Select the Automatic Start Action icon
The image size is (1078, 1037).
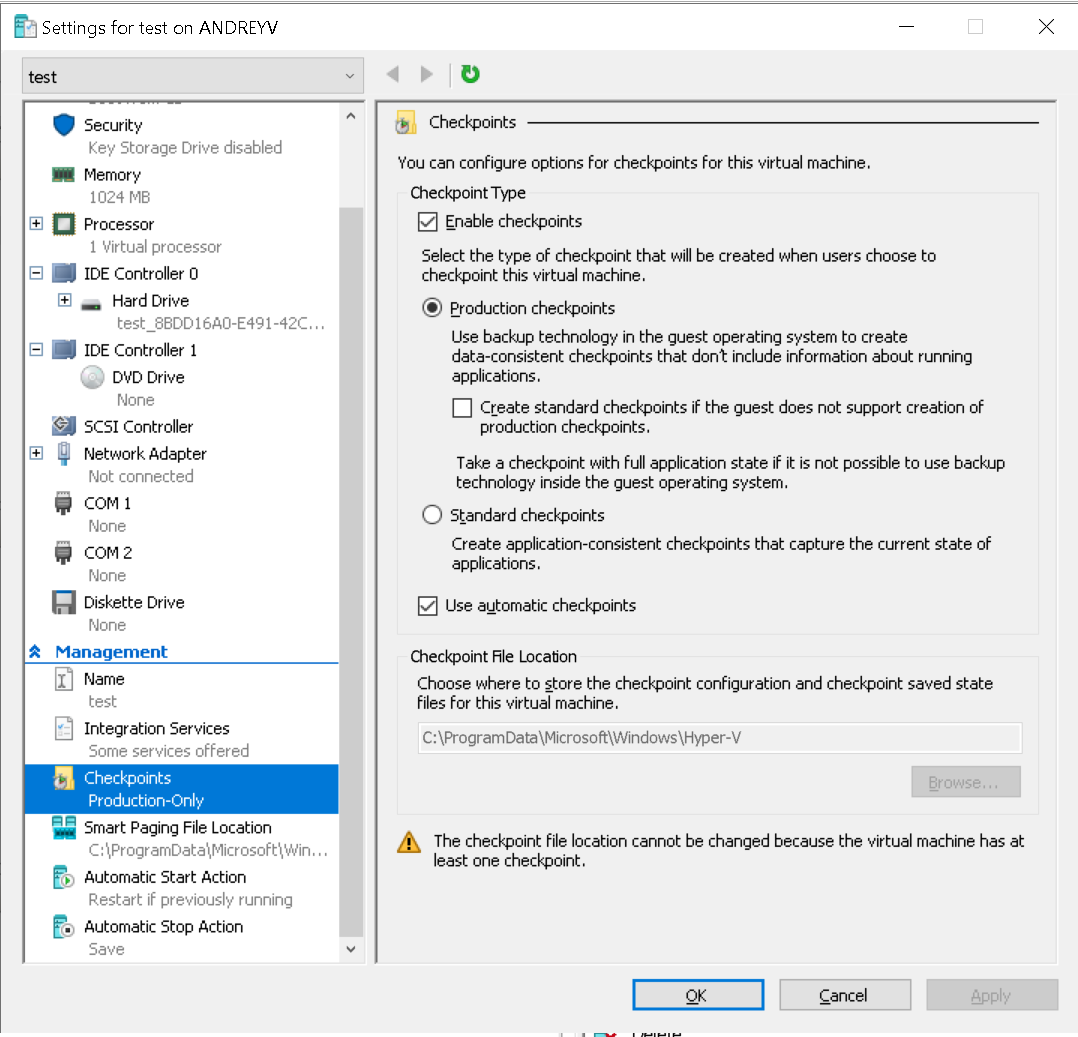point(63,877)
